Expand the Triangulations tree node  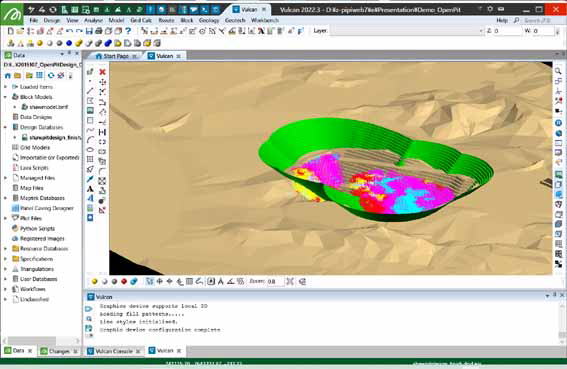click(5, 269)
